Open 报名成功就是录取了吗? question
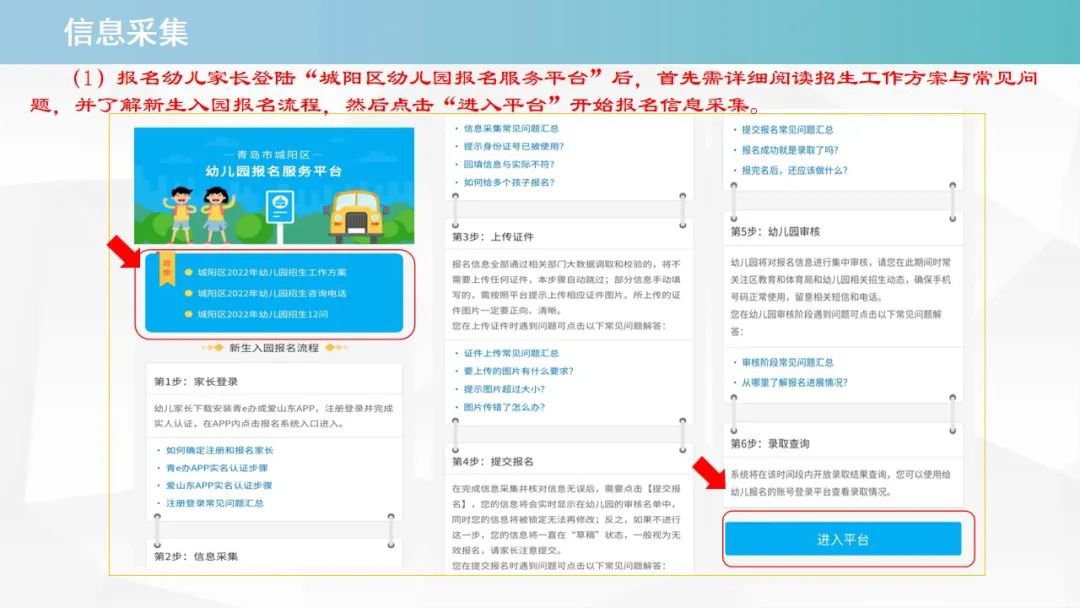 (x=790, y=150)
